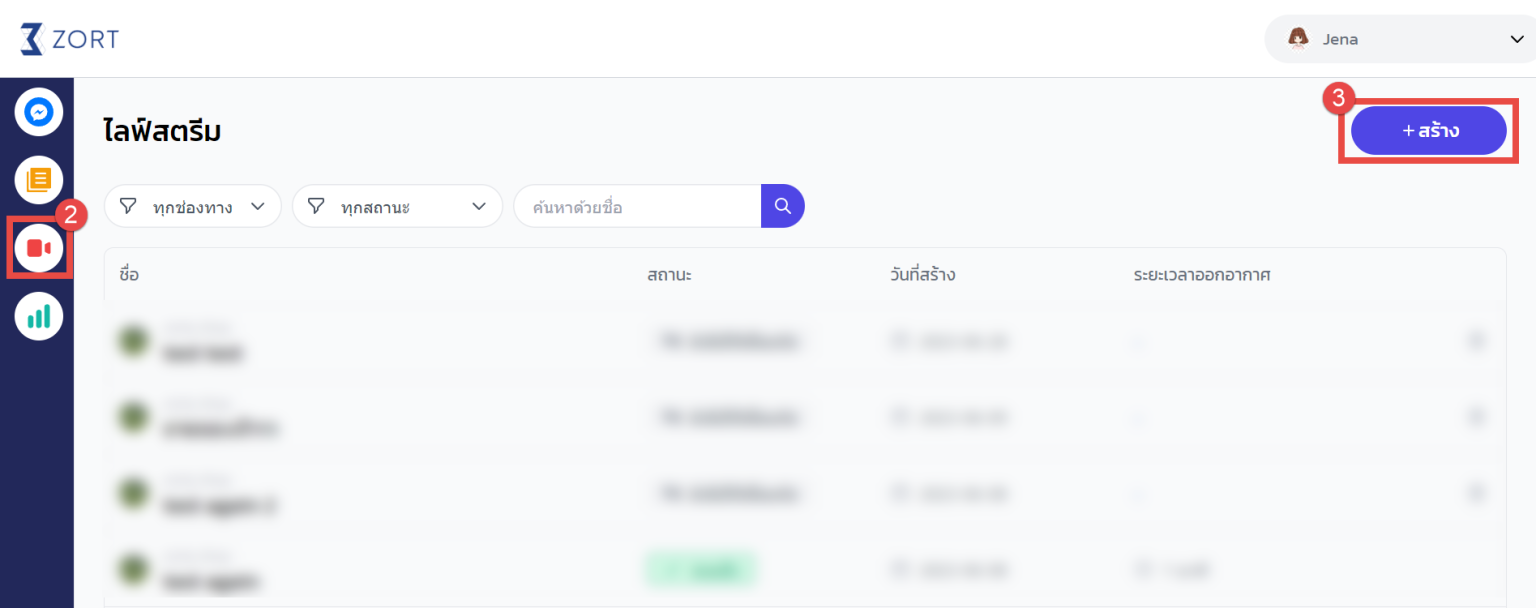Open the Jena account menu chevron

(1516, 39)
